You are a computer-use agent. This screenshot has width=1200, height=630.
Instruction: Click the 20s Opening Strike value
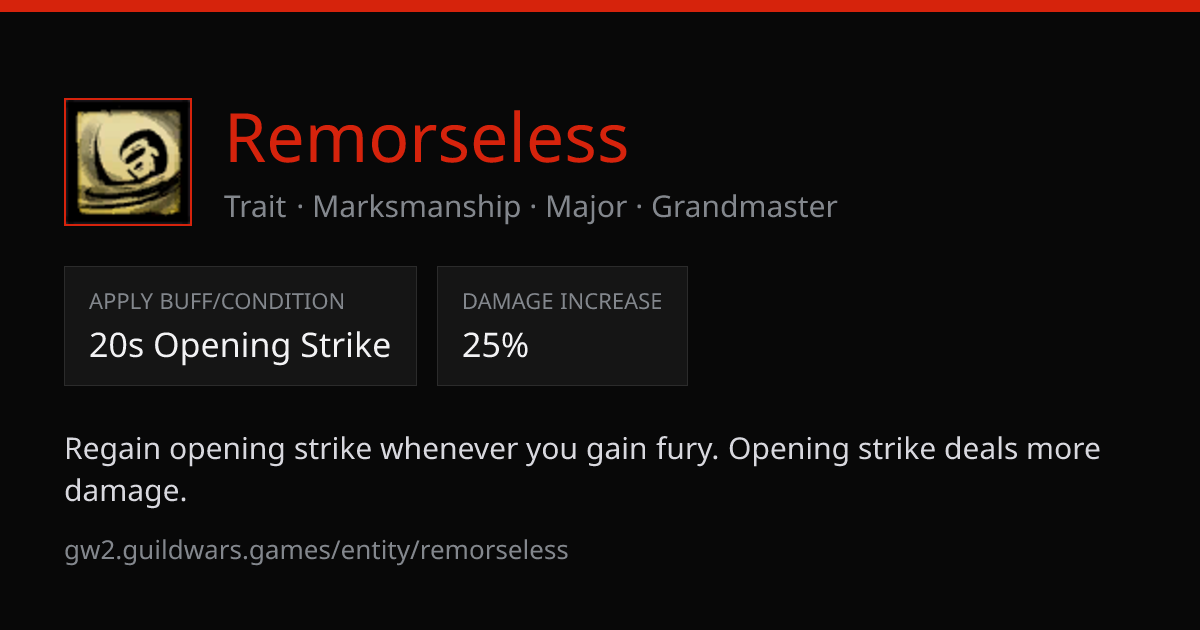click(x=240, y=346)
